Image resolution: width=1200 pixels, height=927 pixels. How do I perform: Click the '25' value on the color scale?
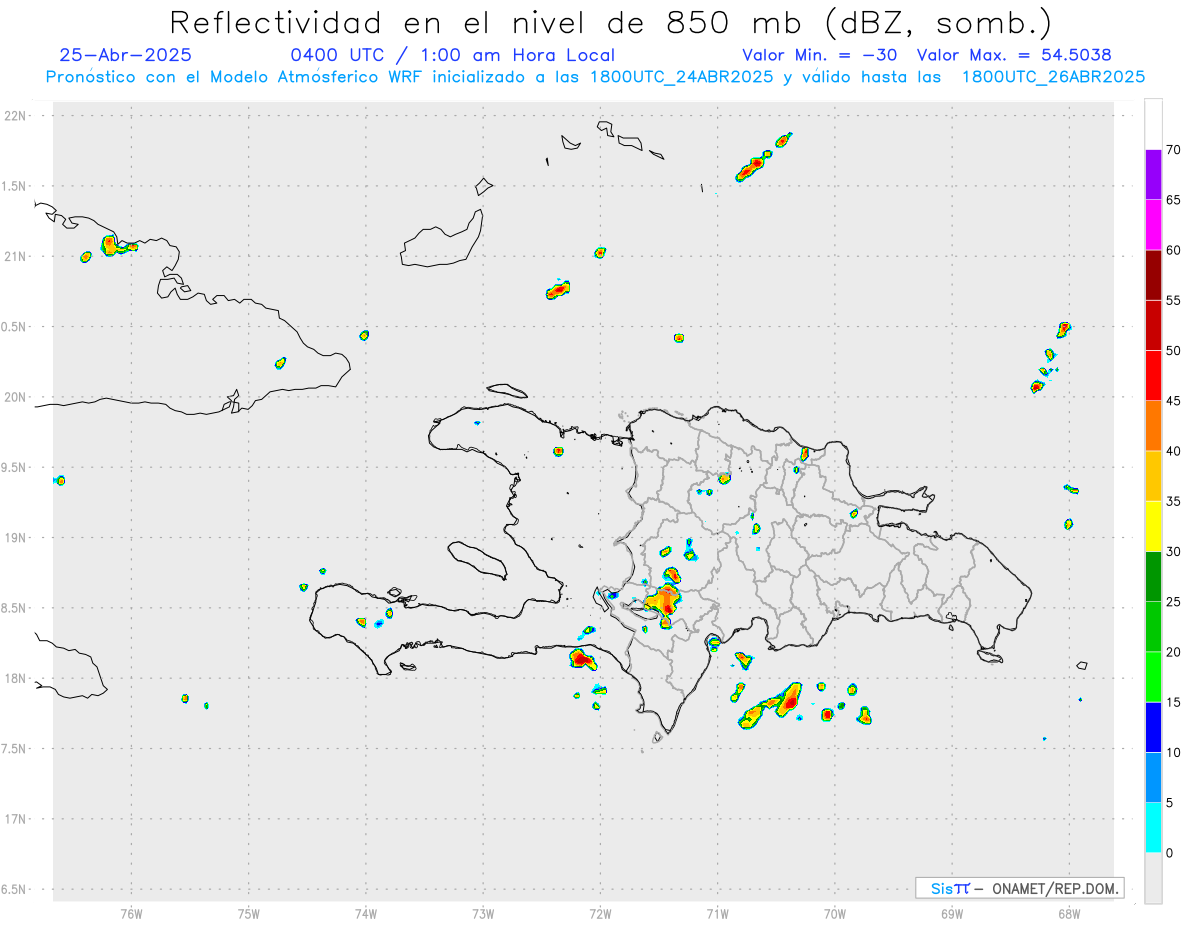[x=1175, y=602]
